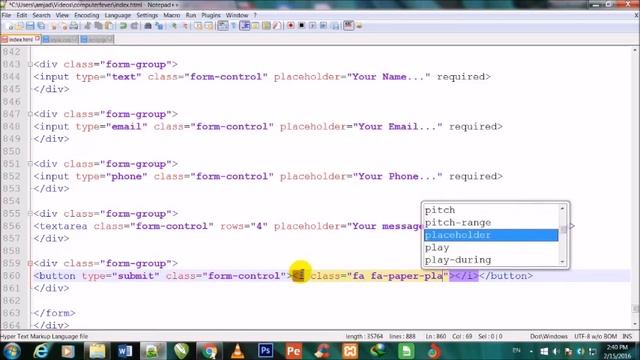
Task: Click the Print toolbar icon
Action: (74, 26)
